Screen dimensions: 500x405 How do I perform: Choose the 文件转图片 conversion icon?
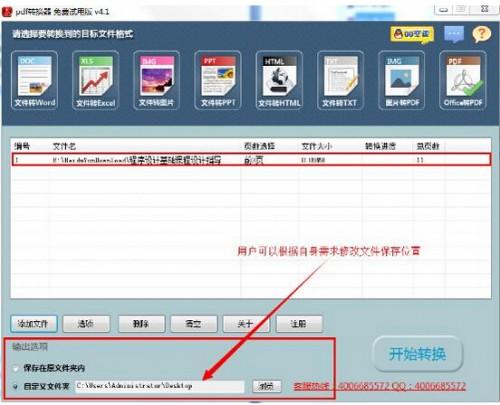pyautogui.click(x=157, y=80)
